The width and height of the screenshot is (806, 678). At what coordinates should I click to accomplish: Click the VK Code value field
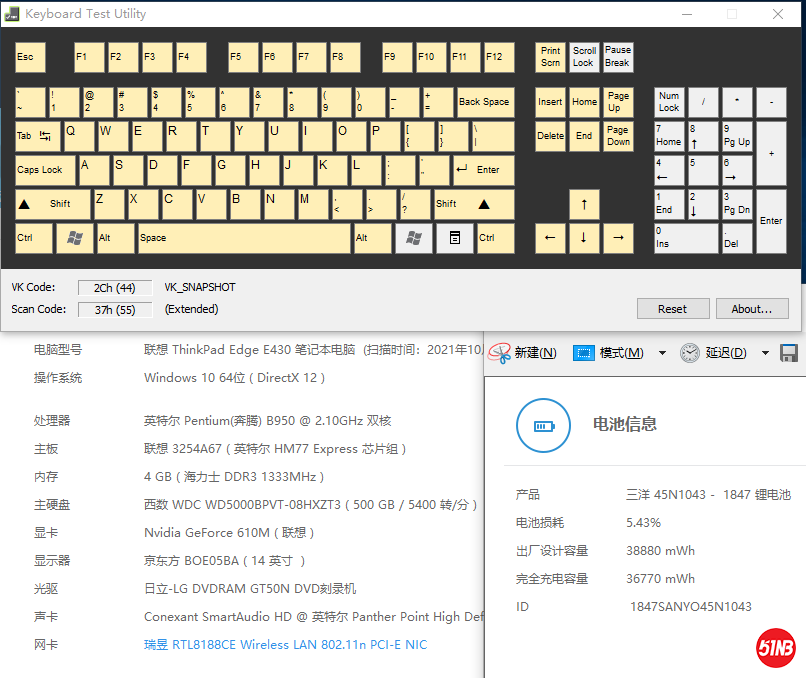click(115, 288)
